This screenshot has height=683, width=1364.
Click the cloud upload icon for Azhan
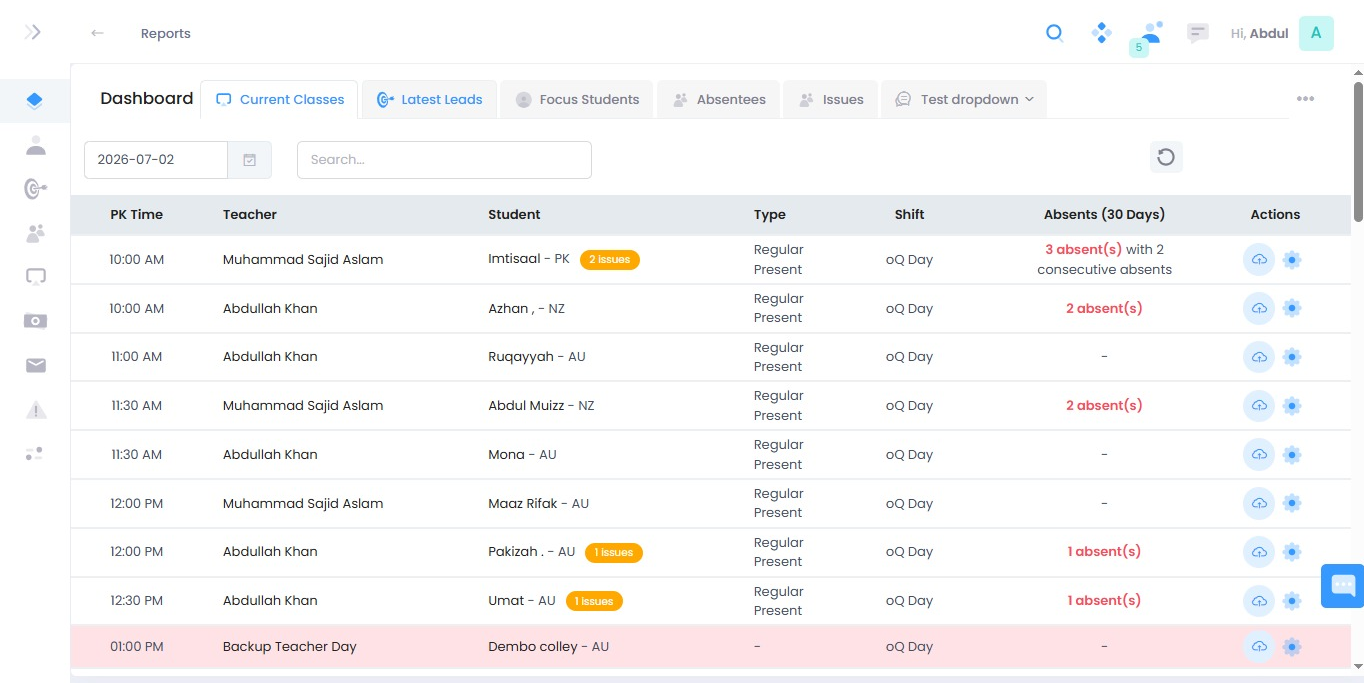tap(1259, 308)
